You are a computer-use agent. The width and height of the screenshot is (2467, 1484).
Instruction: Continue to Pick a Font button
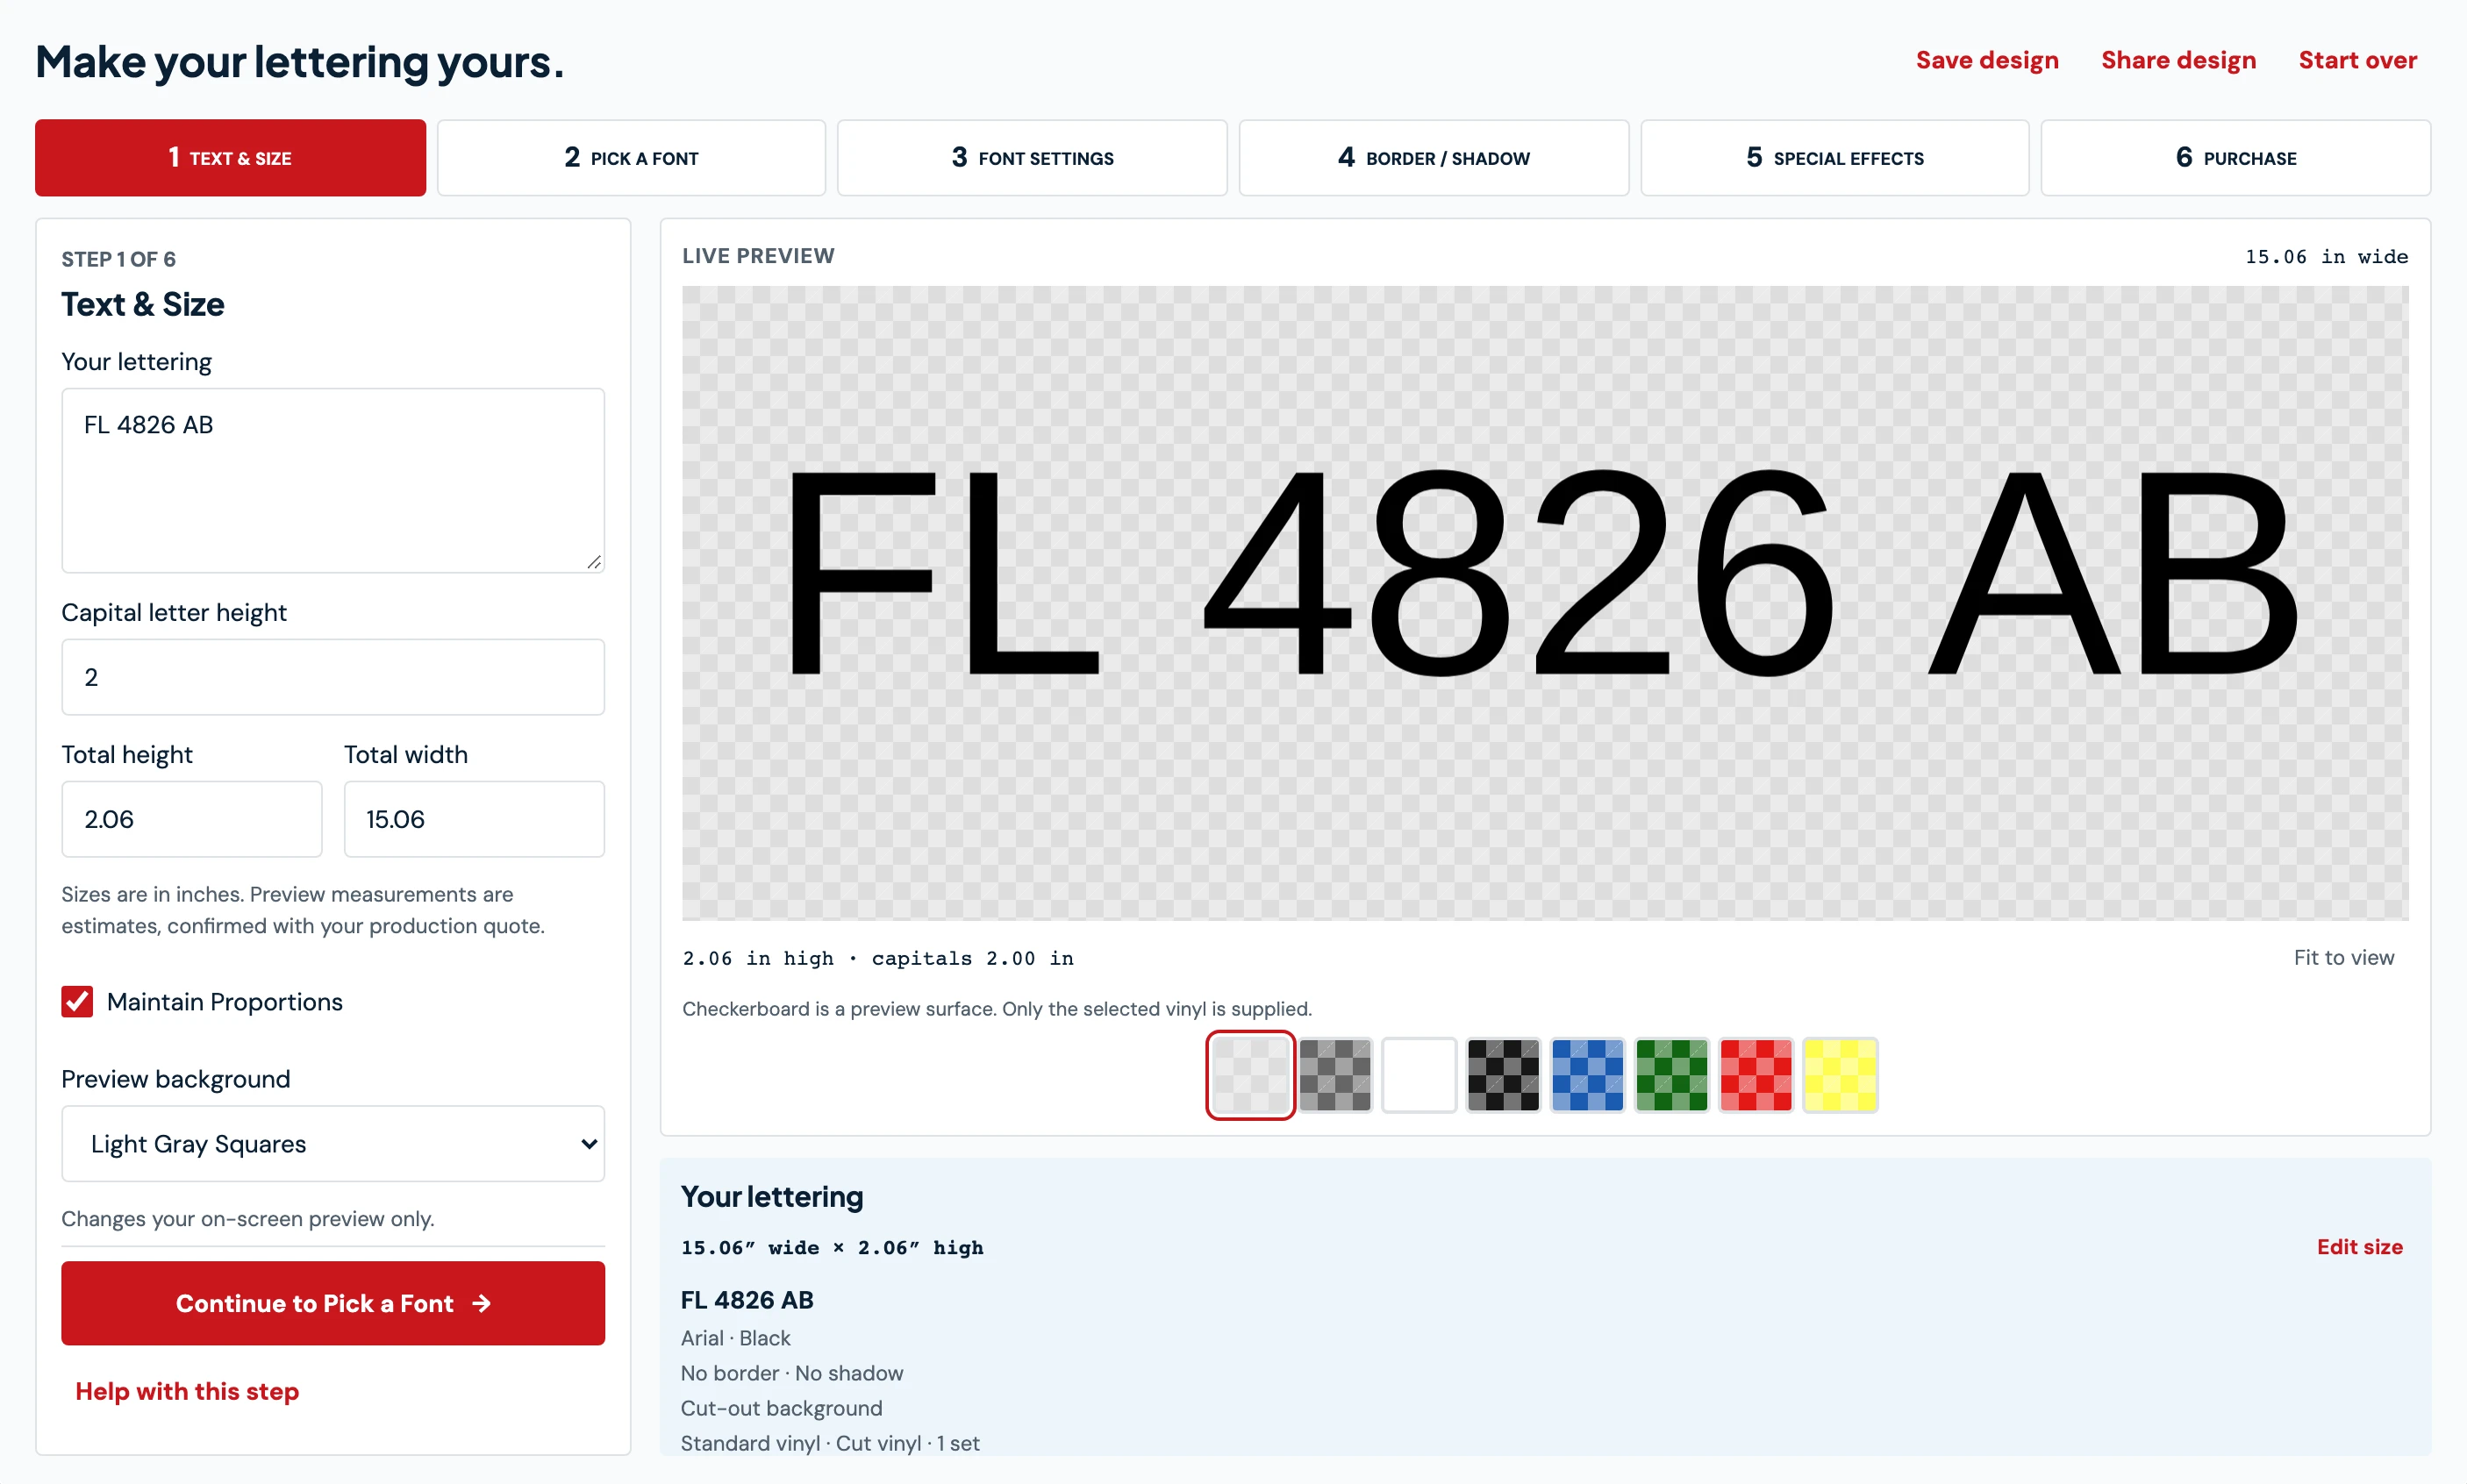click(x=333, y=1303)
